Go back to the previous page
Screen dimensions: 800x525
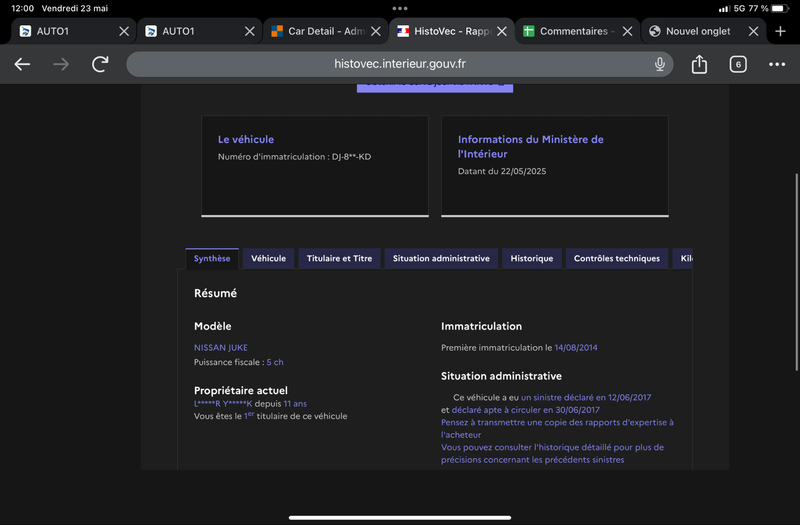[22, 64]
